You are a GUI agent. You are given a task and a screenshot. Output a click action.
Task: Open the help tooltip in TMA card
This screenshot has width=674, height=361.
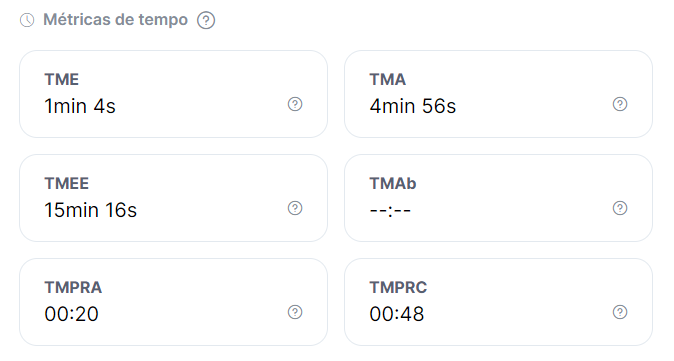click(620, 104)
